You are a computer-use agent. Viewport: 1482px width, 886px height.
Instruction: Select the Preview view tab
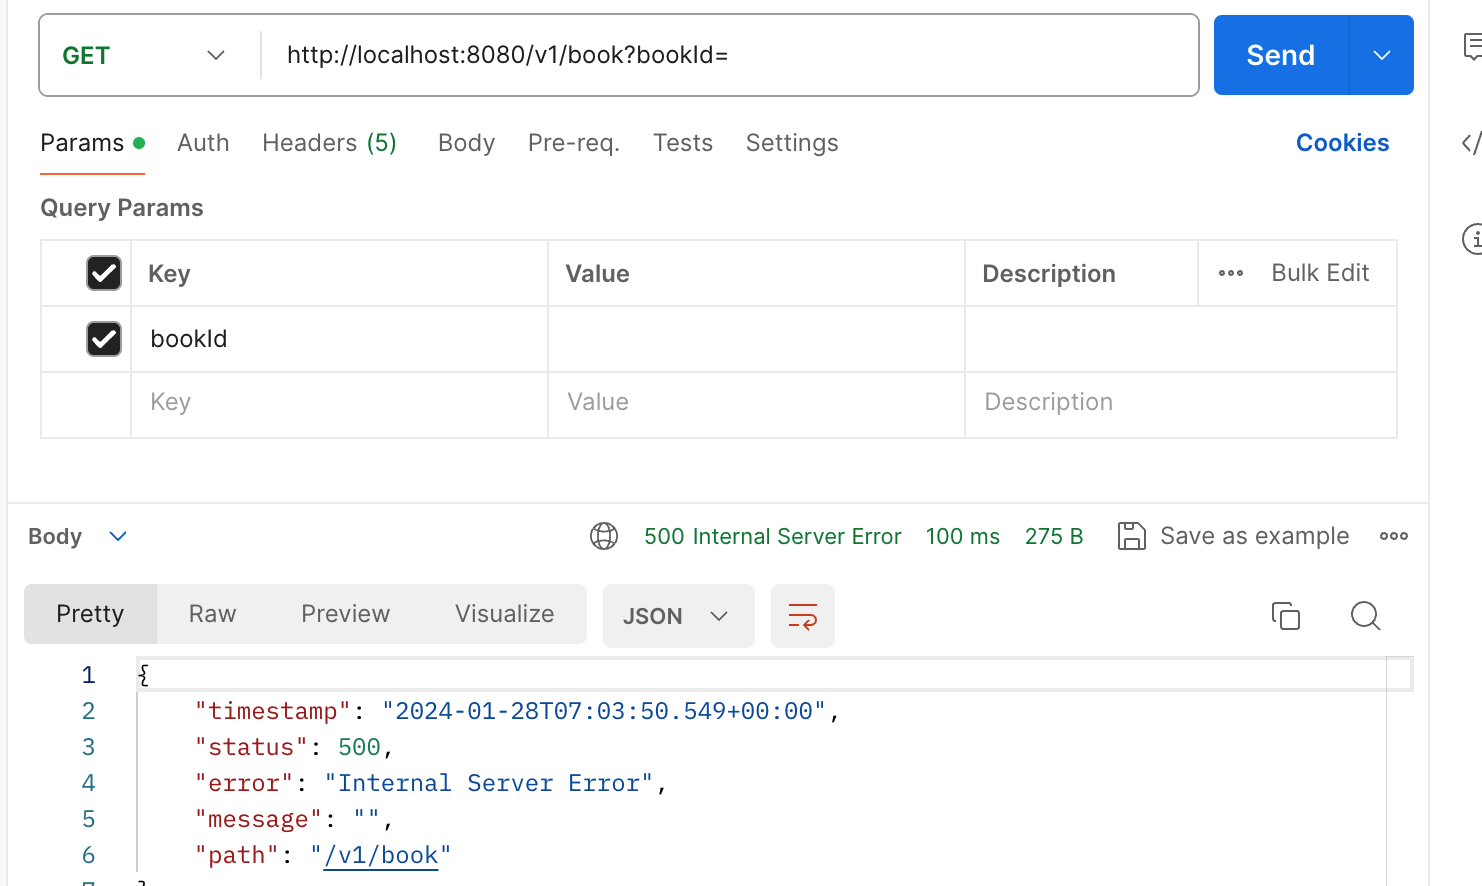(346, 614)
